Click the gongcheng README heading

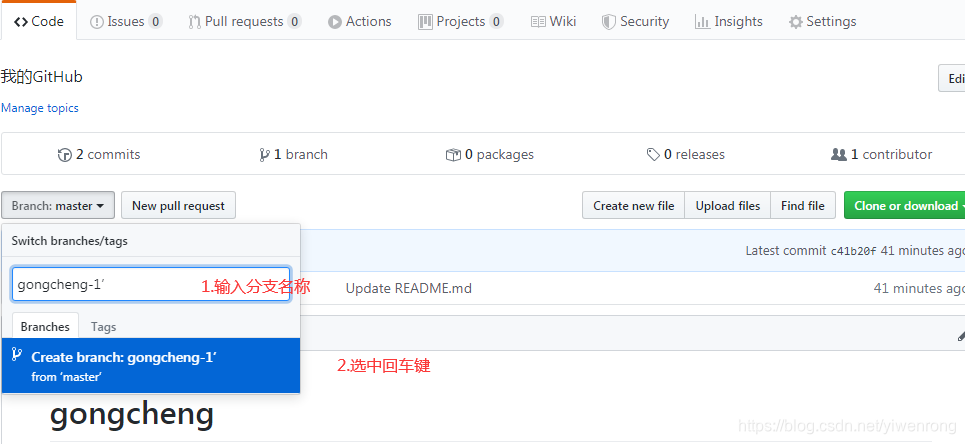(x=132, y=414)
